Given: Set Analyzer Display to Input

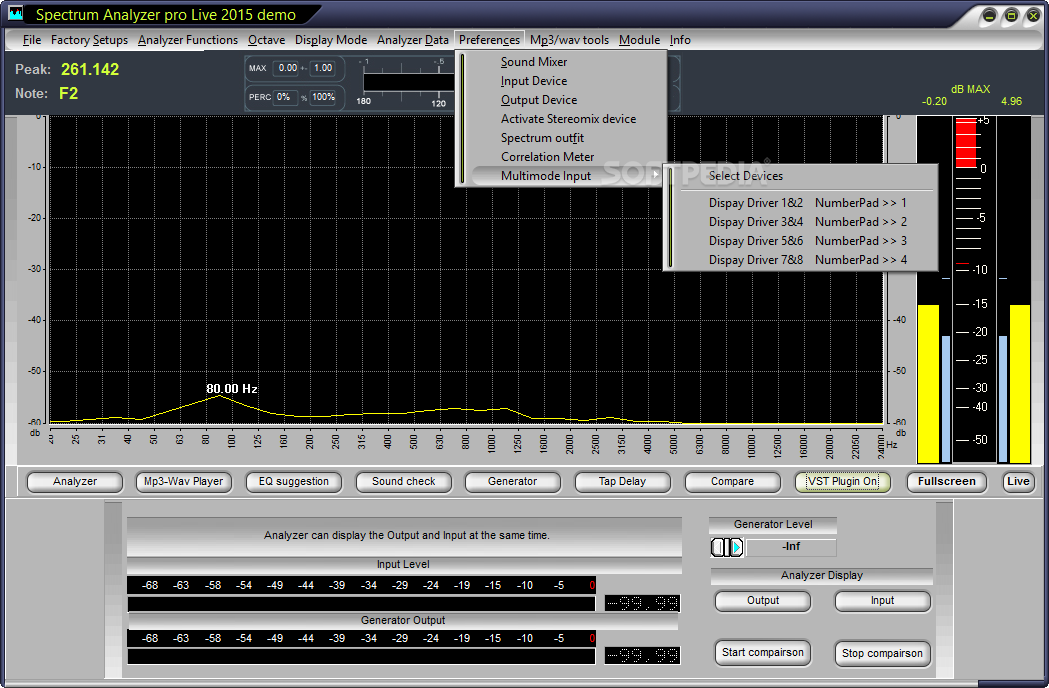Looking at the screenshot, I should pyautogui.click(x=882, y=600).
